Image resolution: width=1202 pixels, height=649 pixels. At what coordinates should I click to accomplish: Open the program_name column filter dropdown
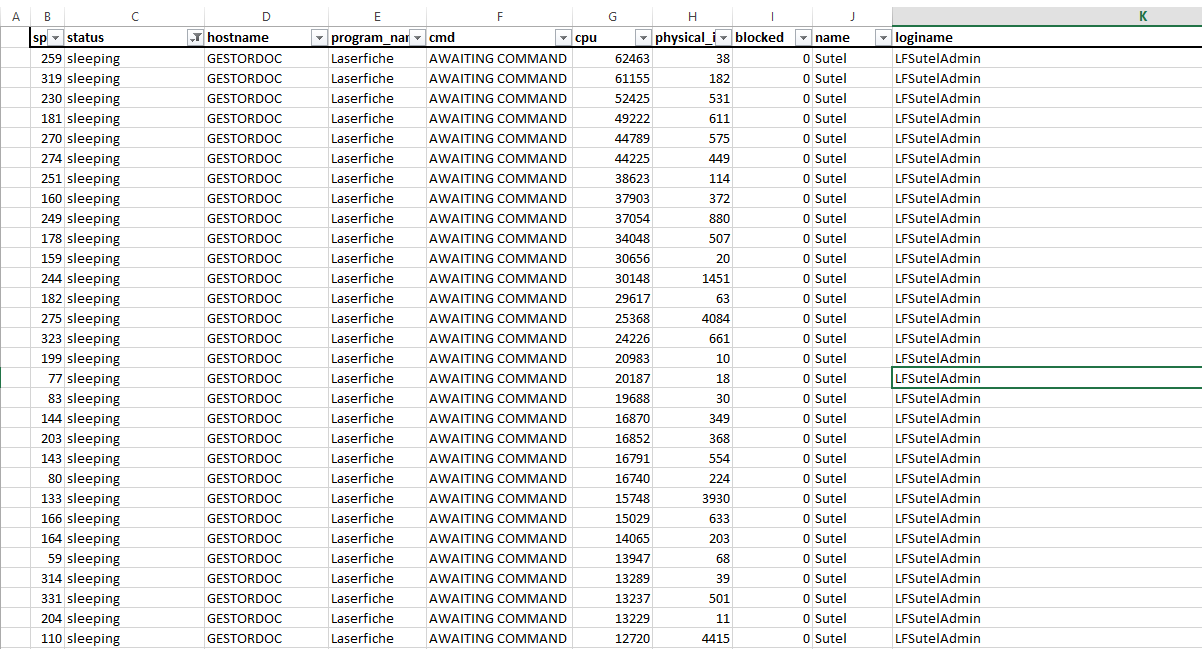[x=417, y=37]
